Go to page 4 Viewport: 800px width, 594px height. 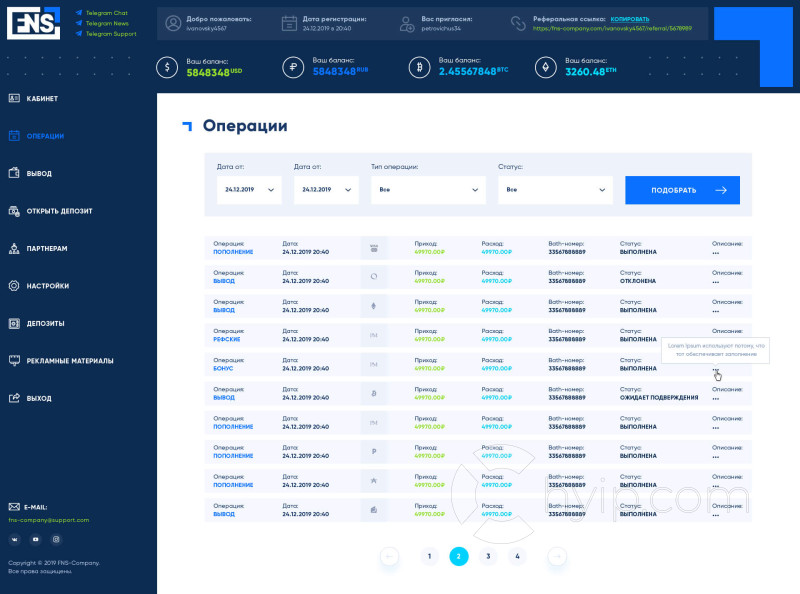pos(517,556)
